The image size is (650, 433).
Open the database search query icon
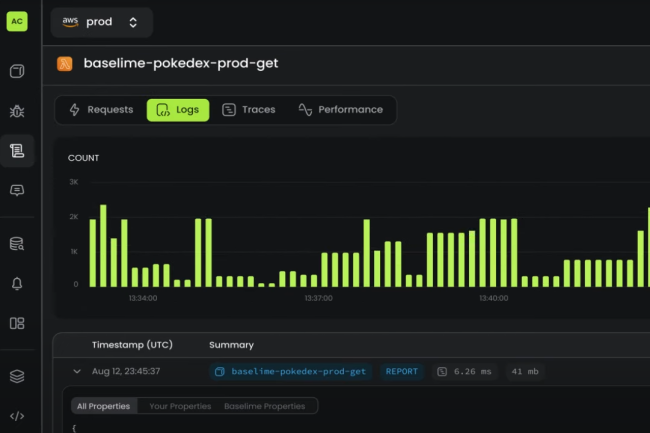(17, 244)
